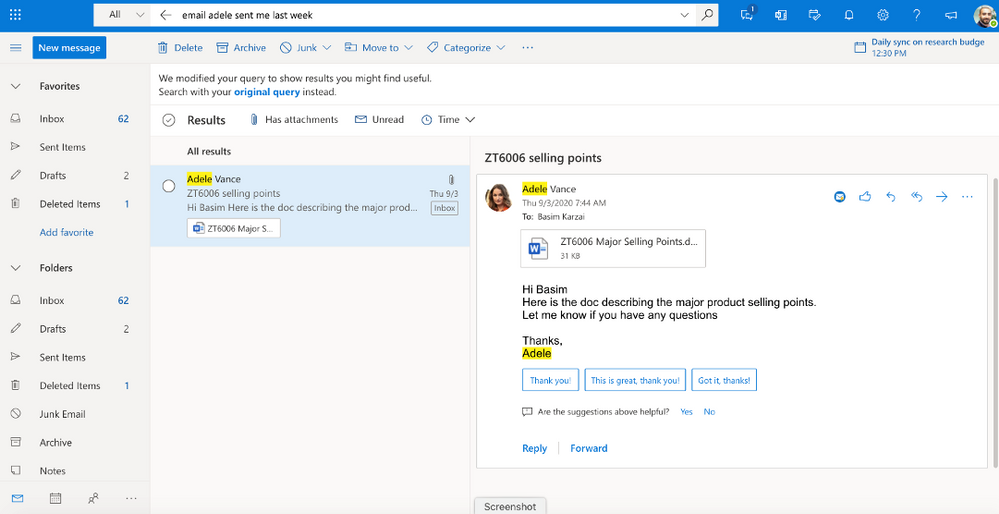Open the Help question mark
Screen dimensions: 999x514
tap(916, 15)
